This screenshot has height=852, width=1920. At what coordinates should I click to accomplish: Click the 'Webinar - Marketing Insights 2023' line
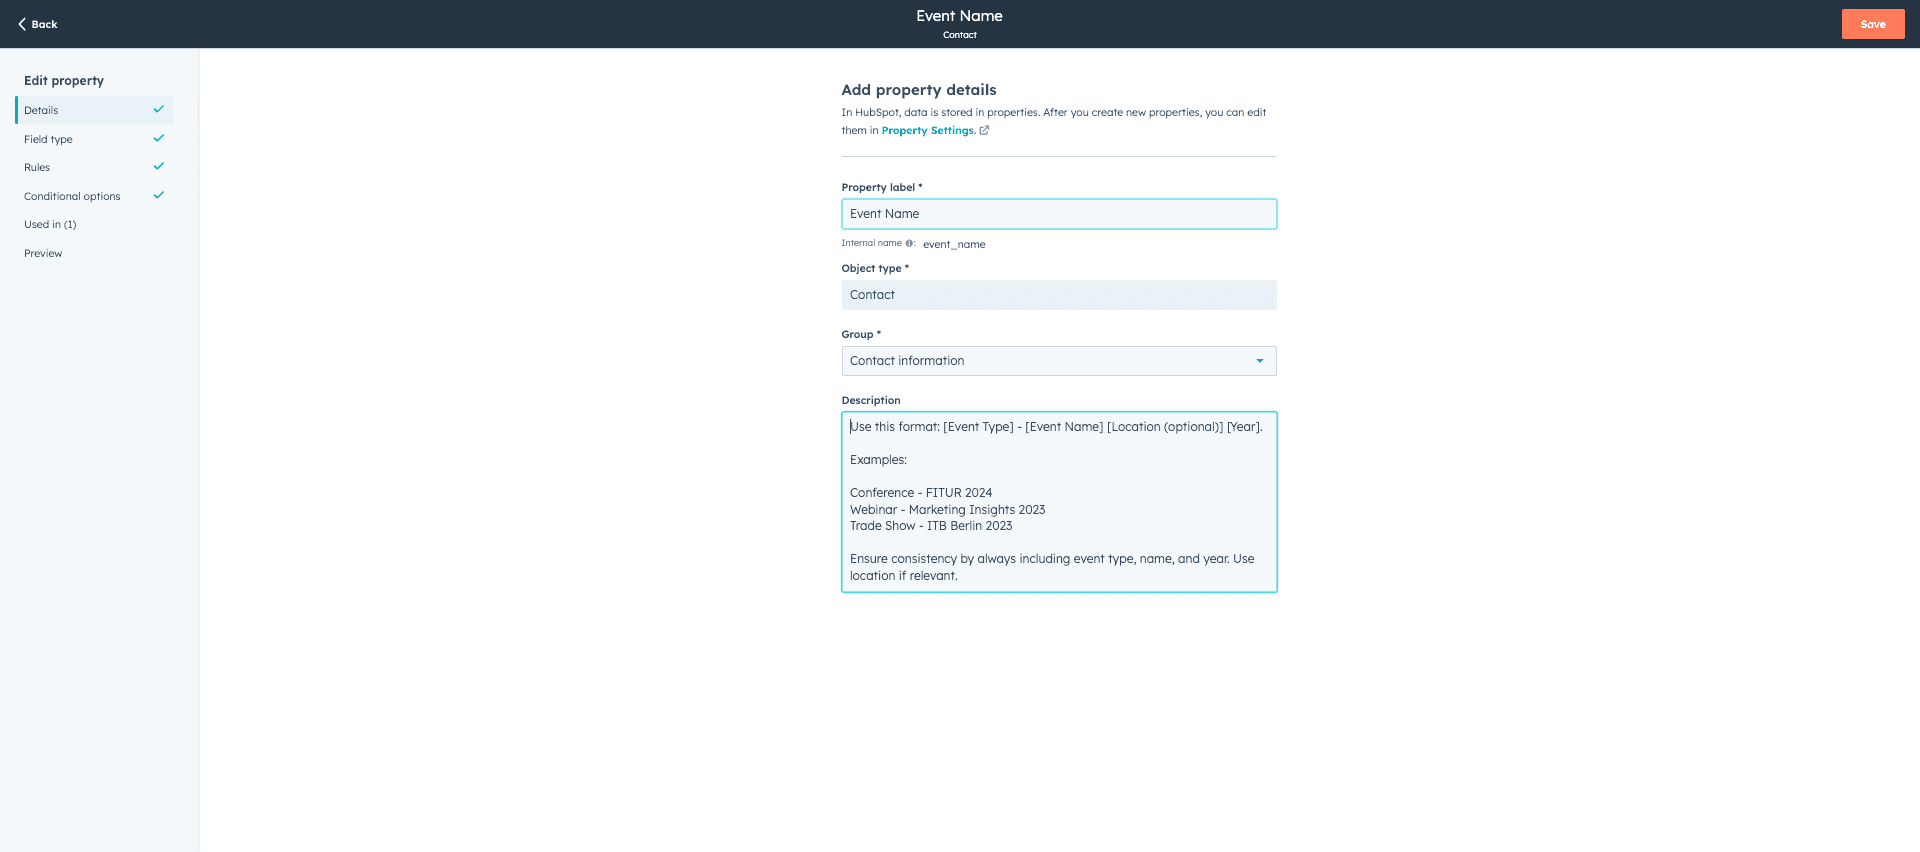tap(947, 510)
